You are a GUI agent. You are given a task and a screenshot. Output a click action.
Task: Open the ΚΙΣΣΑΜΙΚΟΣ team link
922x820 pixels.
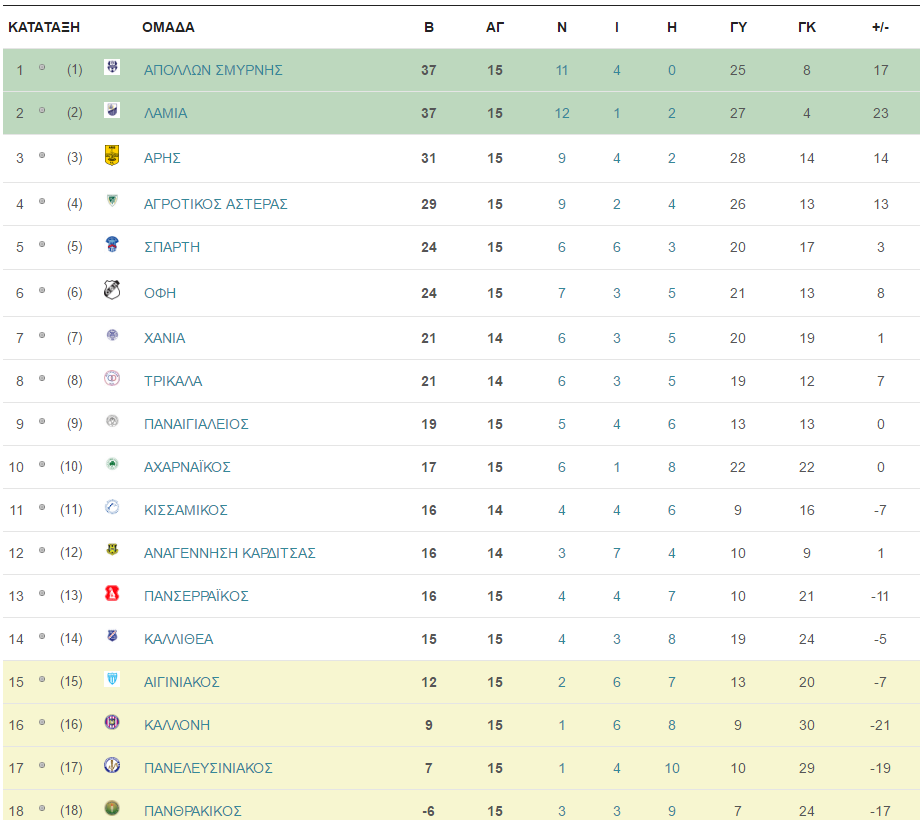pos(186,510)
